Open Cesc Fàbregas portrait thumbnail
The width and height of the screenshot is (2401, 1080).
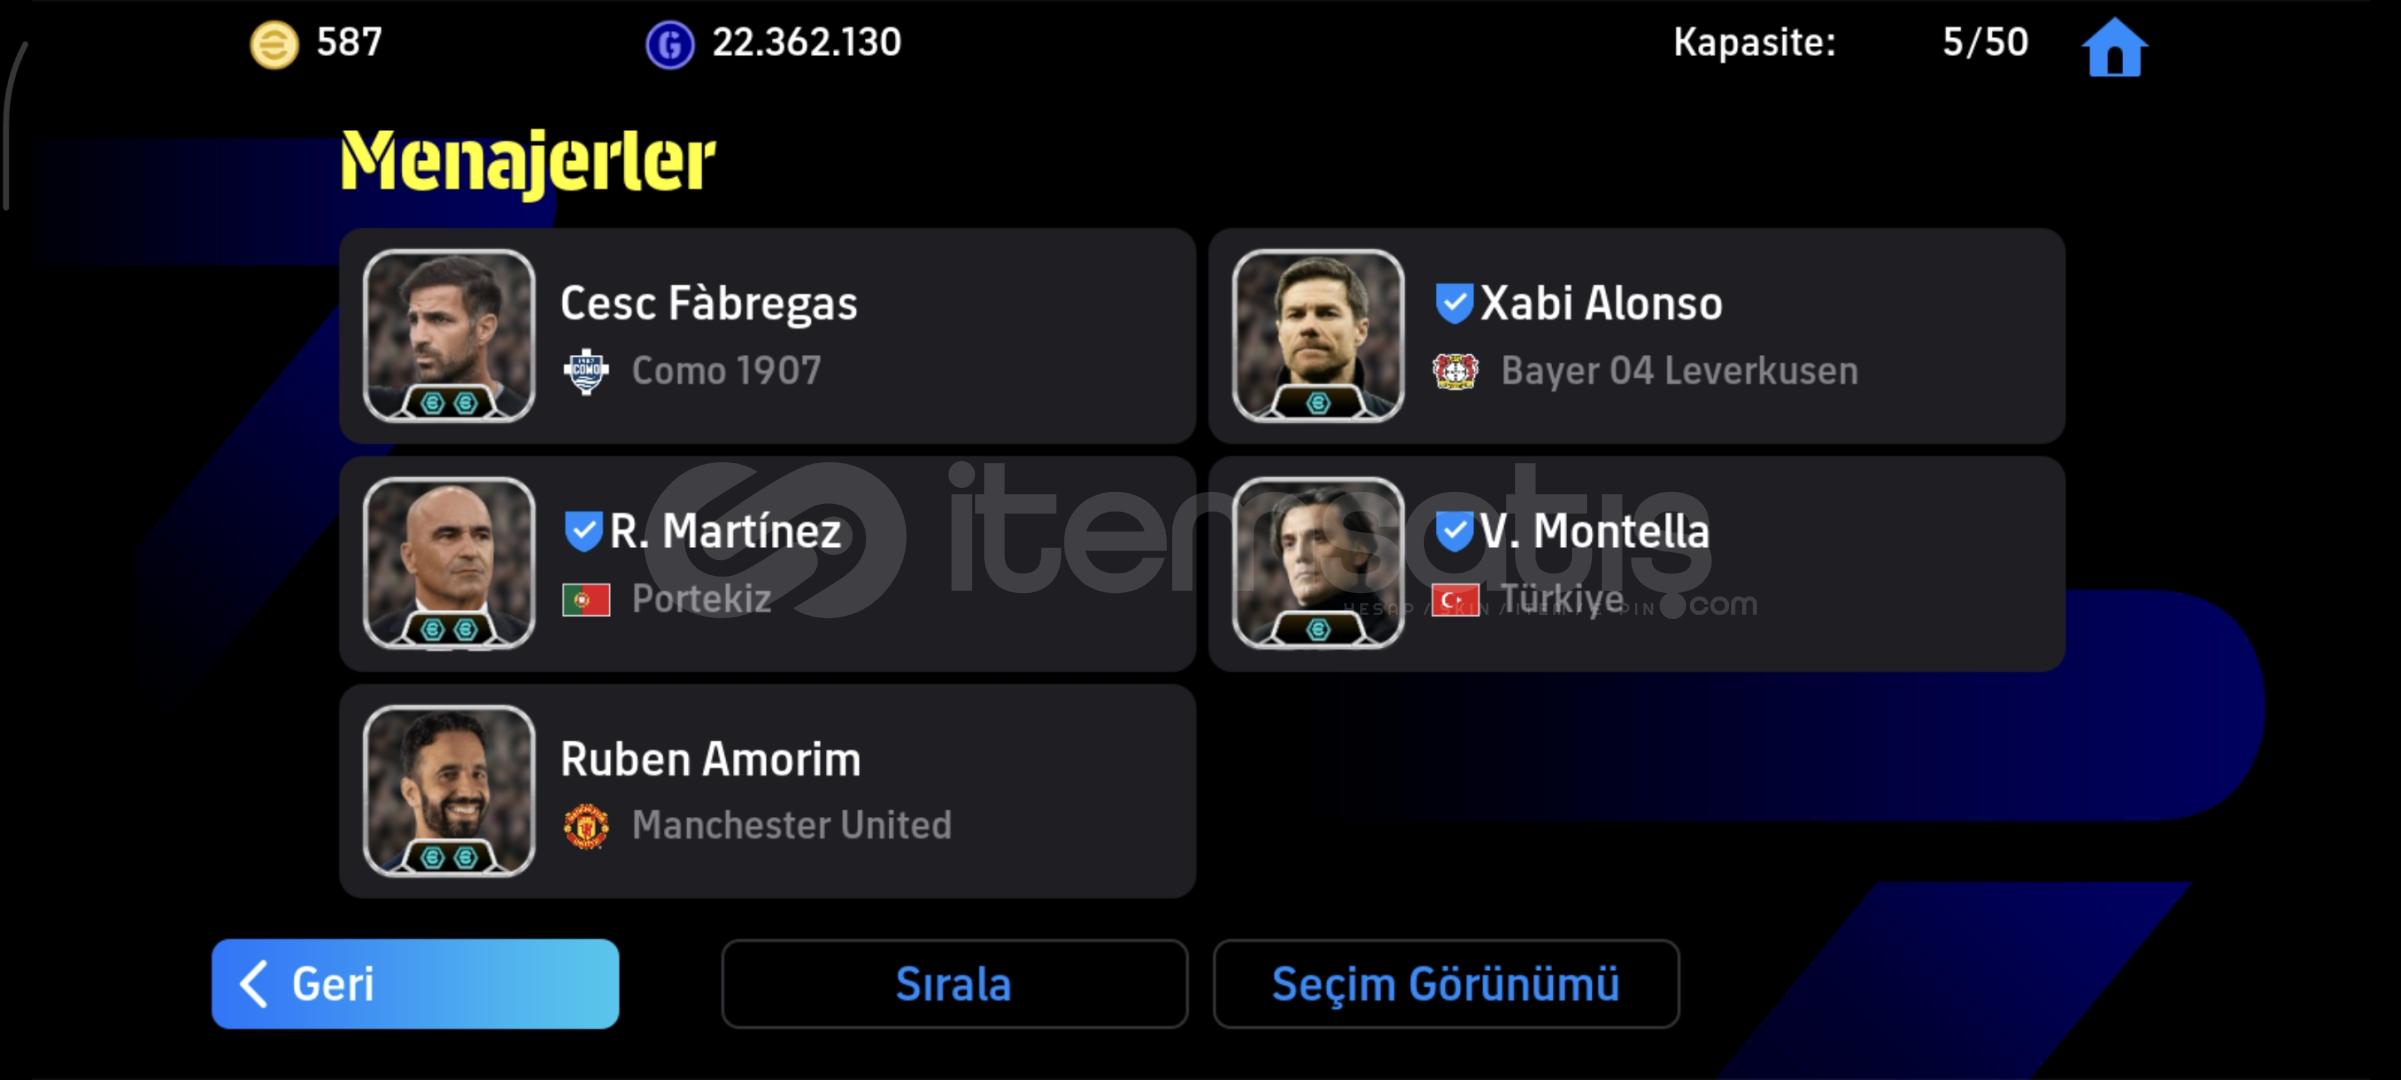(x=449, y=335)
